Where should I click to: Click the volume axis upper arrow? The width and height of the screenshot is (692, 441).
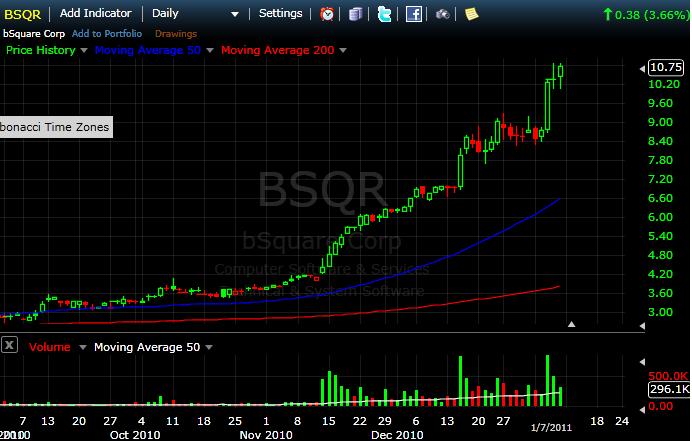(x=643, y=362)
